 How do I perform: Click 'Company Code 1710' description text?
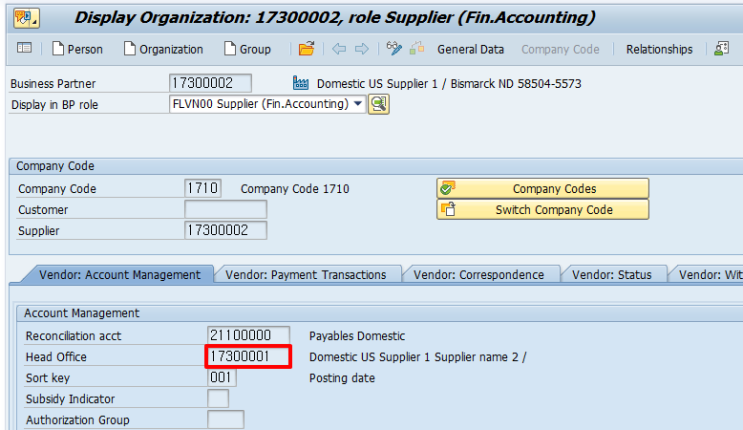[295, 189]
